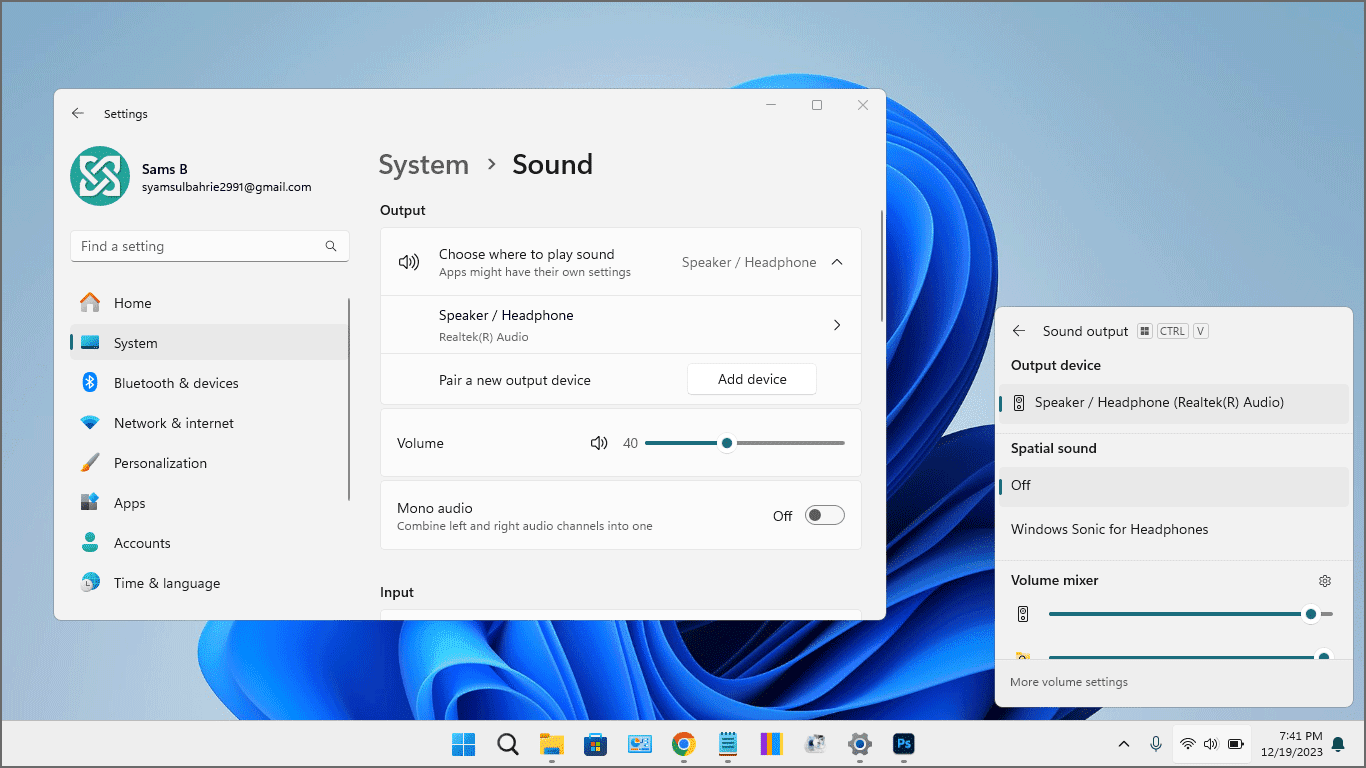Click the Add device button
1366x768 pixels.
[x=752, y=379]
